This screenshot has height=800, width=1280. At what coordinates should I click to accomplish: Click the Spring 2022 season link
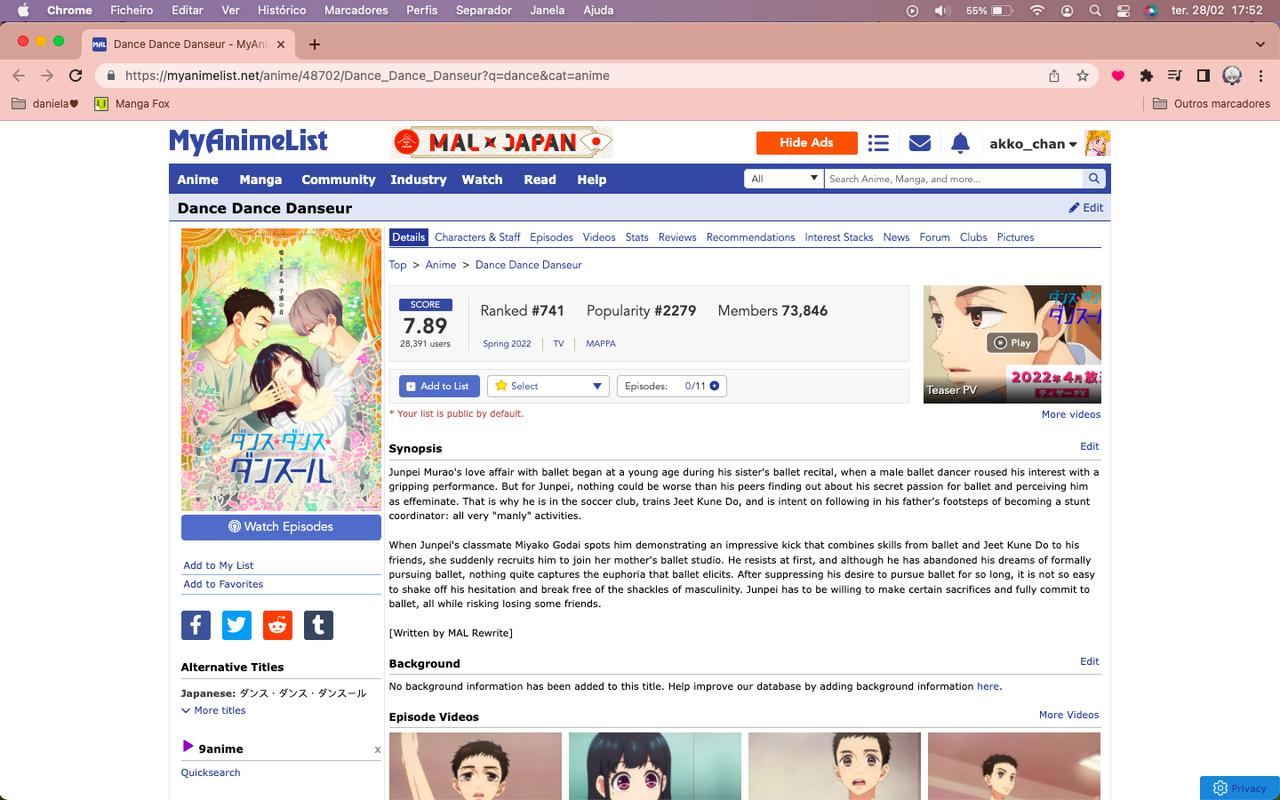pos(507,343)
